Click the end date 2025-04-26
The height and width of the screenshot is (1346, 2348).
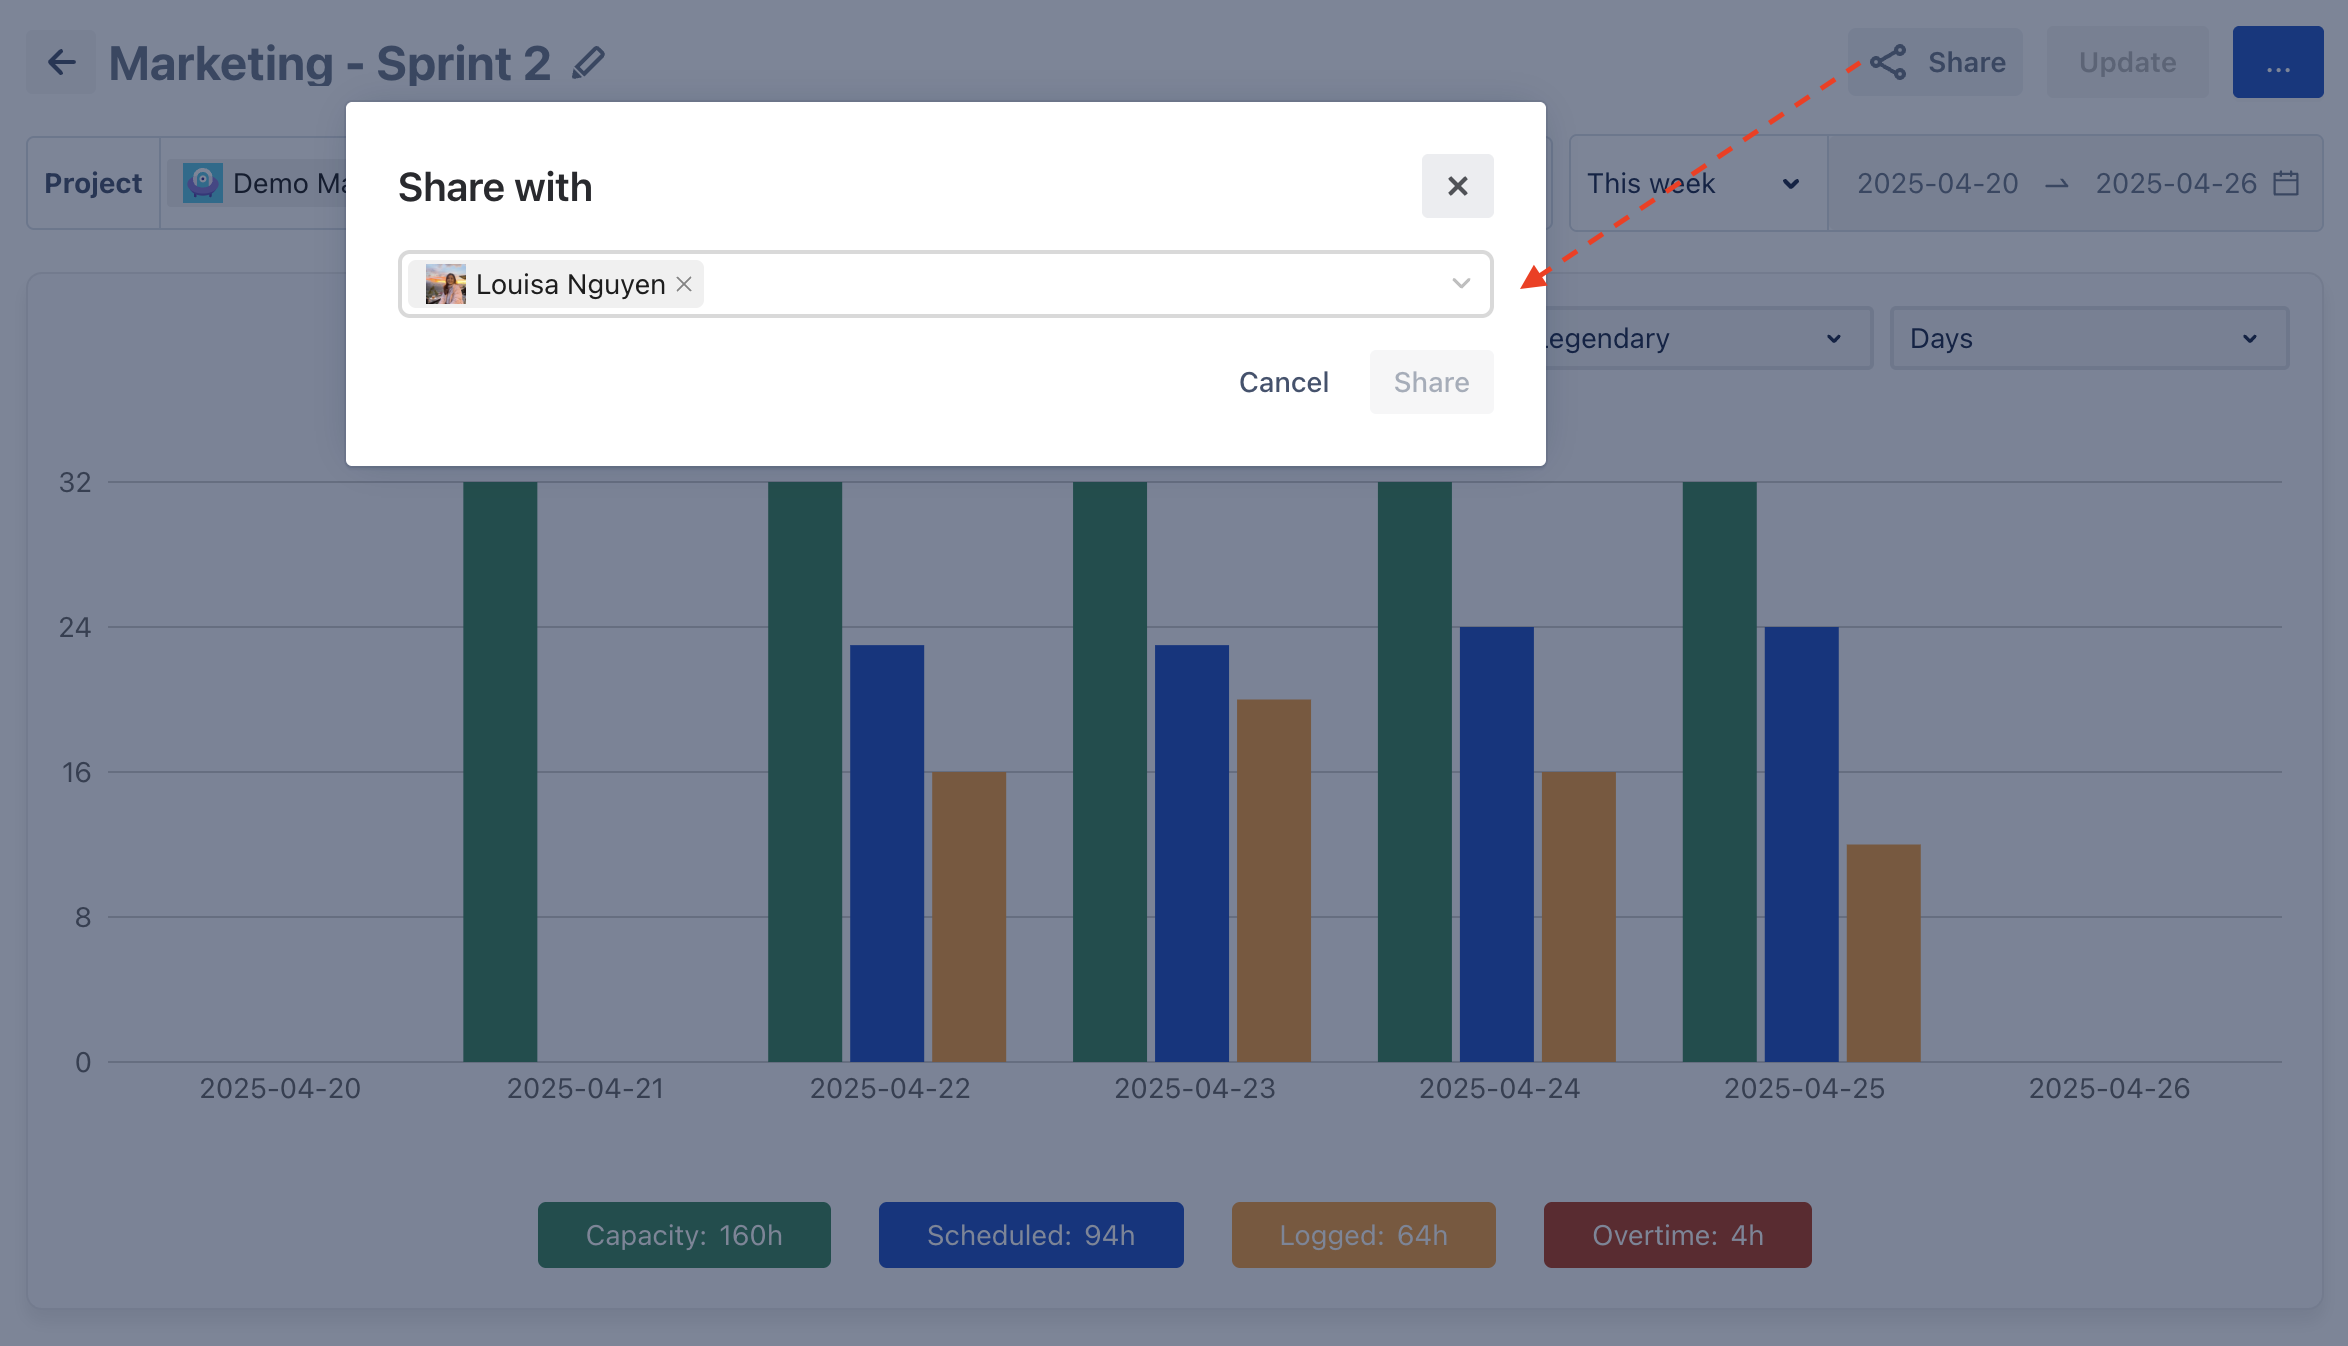[x=2176, y=184]
